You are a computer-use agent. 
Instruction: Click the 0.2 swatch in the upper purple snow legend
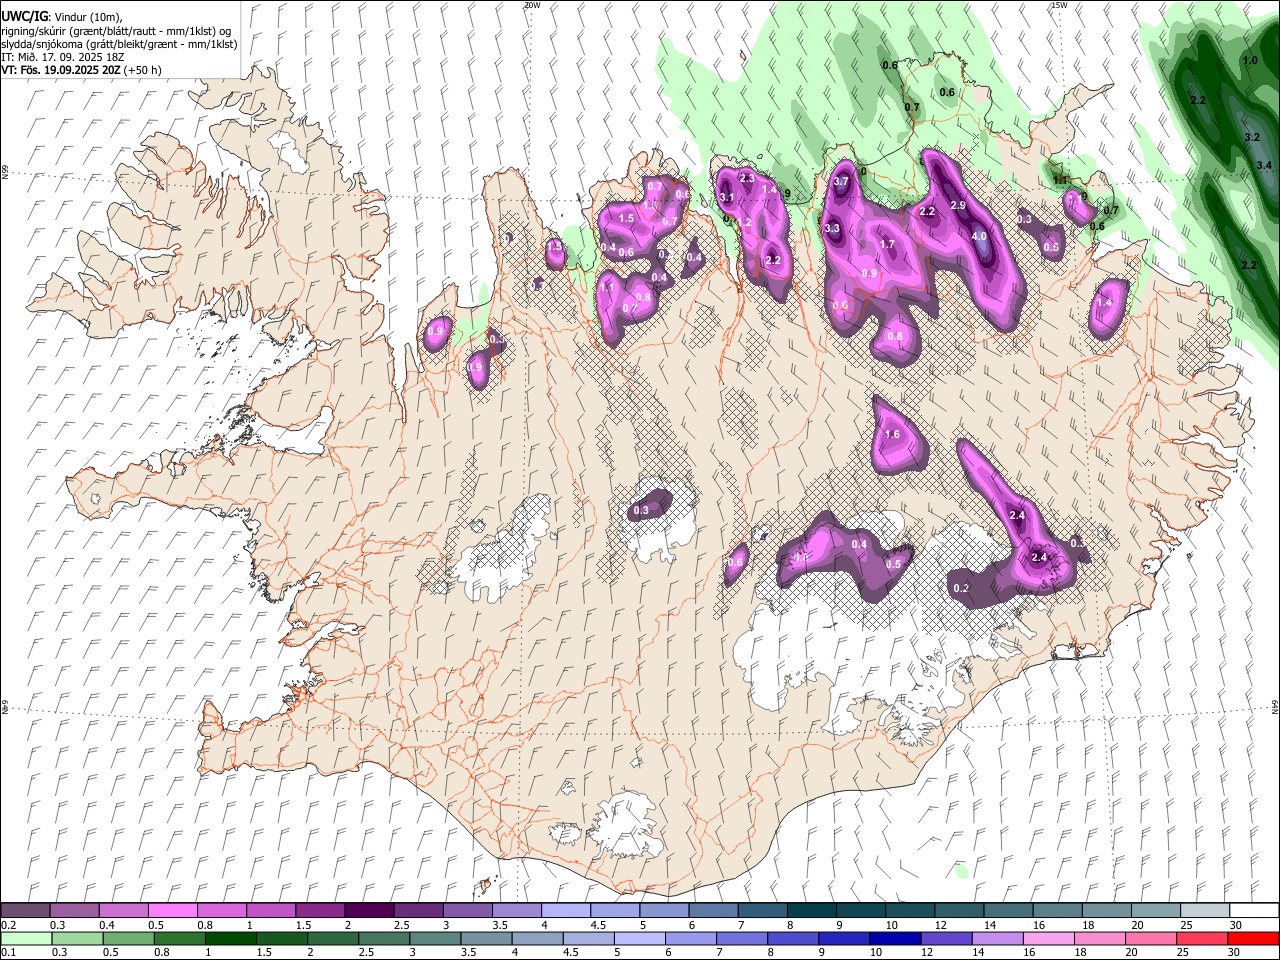[25, 911]
